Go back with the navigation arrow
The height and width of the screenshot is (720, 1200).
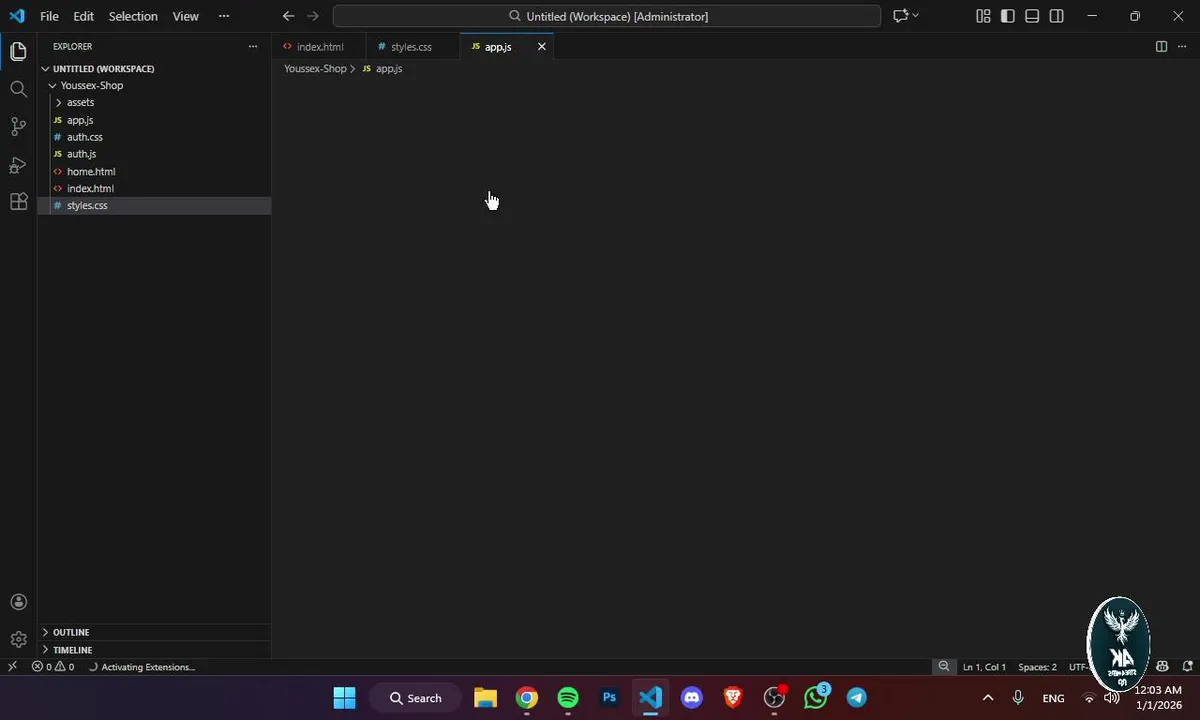[x=288, y=16]
